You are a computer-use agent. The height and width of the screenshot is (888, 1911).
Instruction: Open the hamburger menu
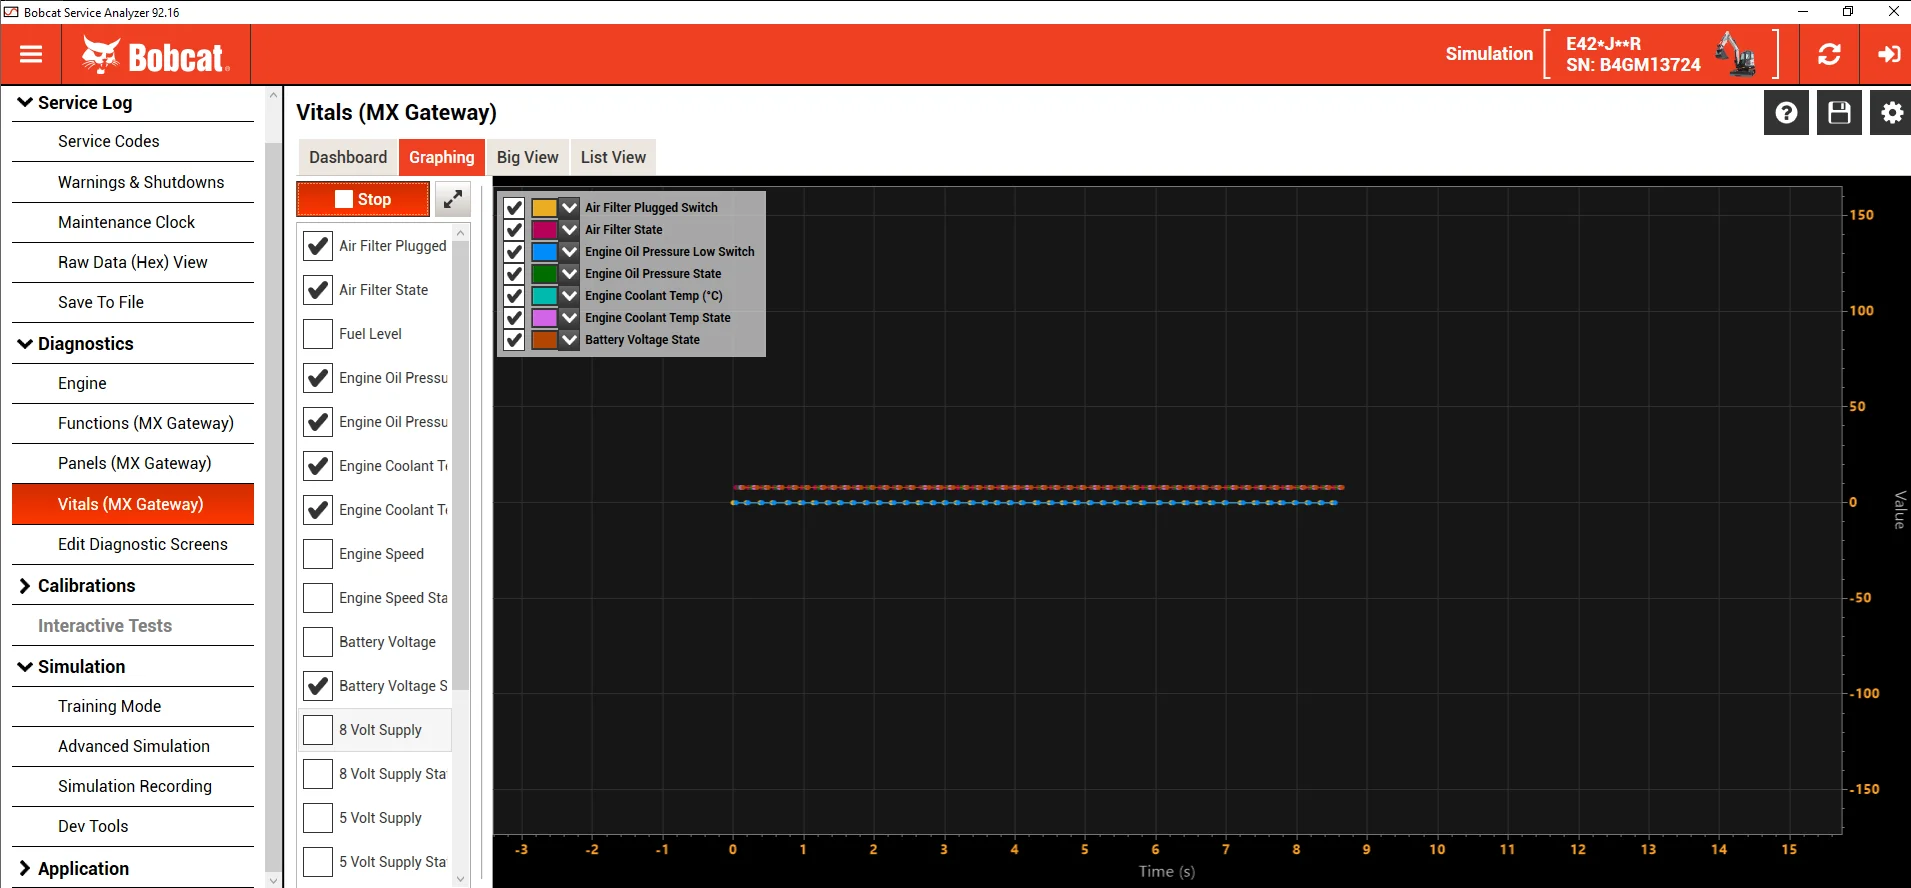[x=31, y=54]
